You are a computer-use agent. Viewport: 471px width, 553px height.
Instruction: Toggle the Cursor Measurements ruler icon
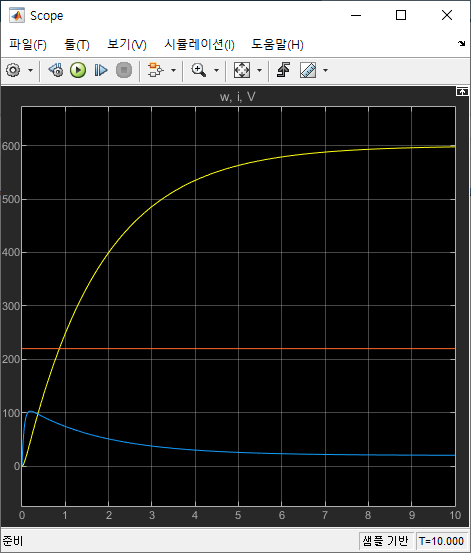(x=308, y=70)
